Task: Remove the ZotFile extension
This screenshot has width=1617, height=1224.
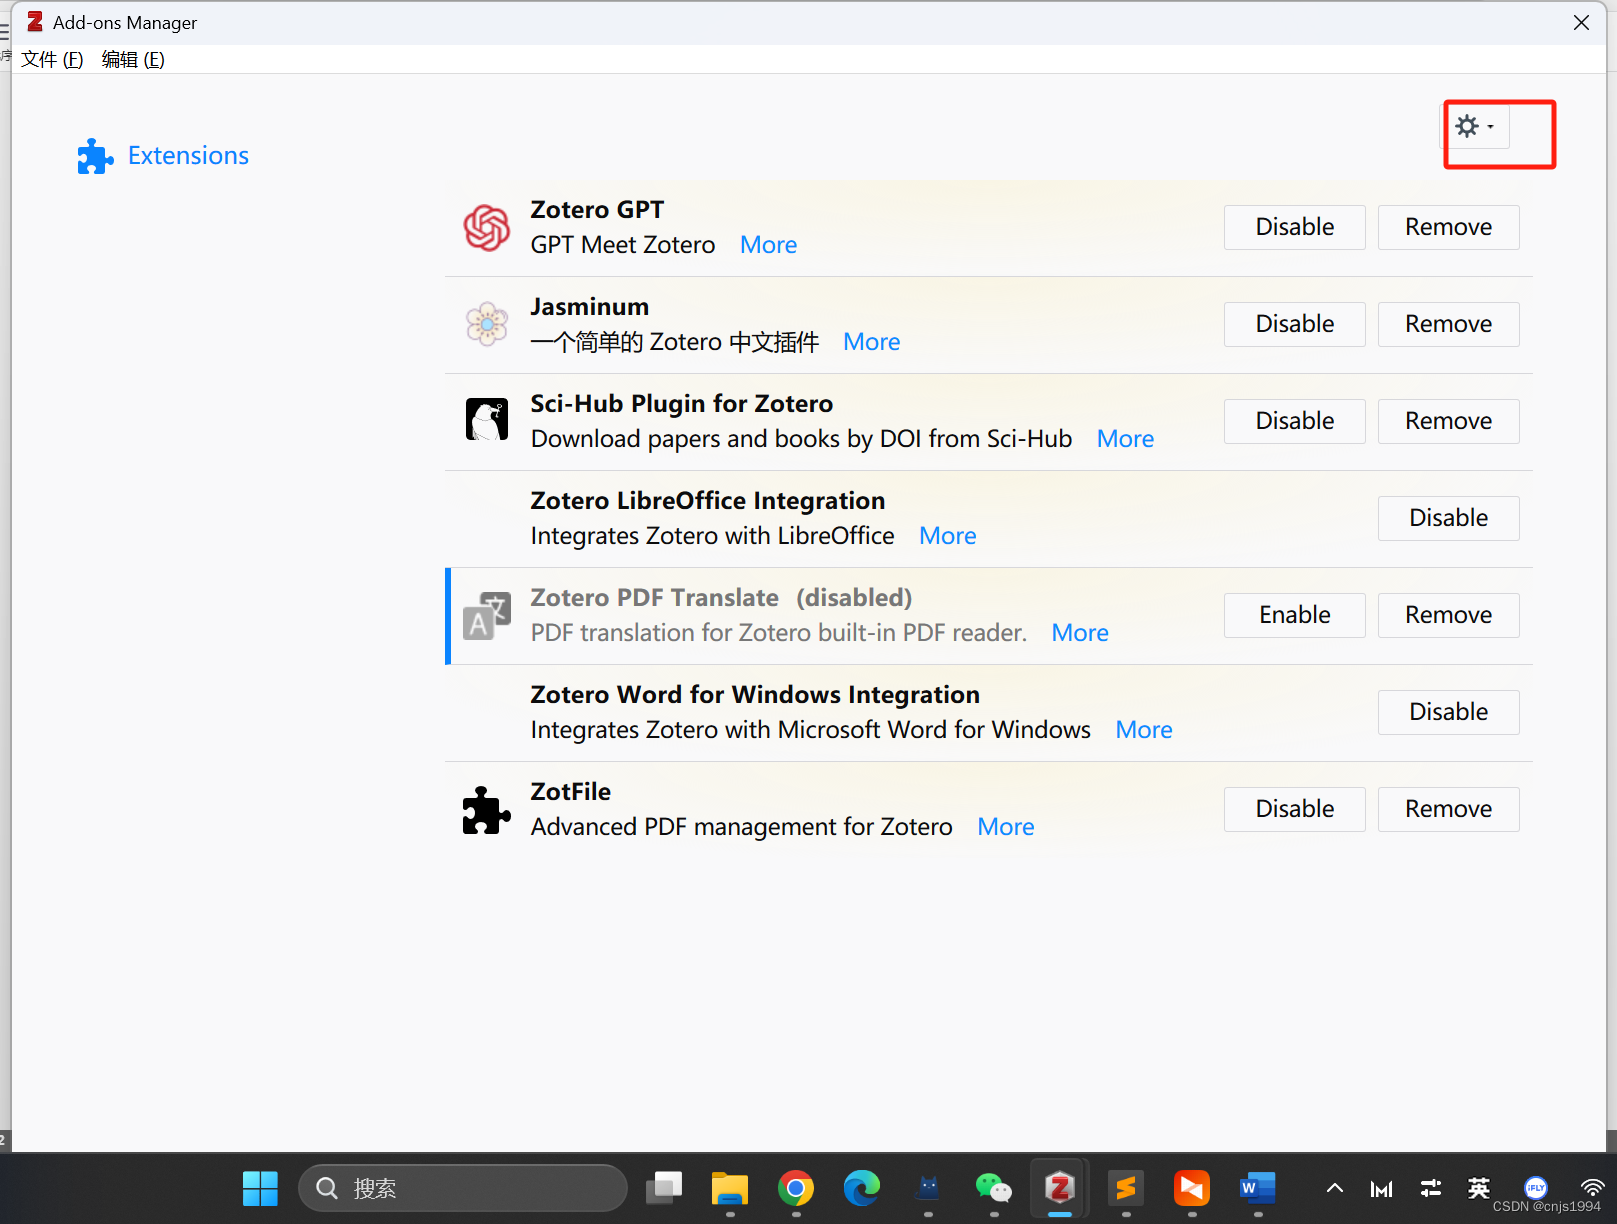Action: point(1448,809)
